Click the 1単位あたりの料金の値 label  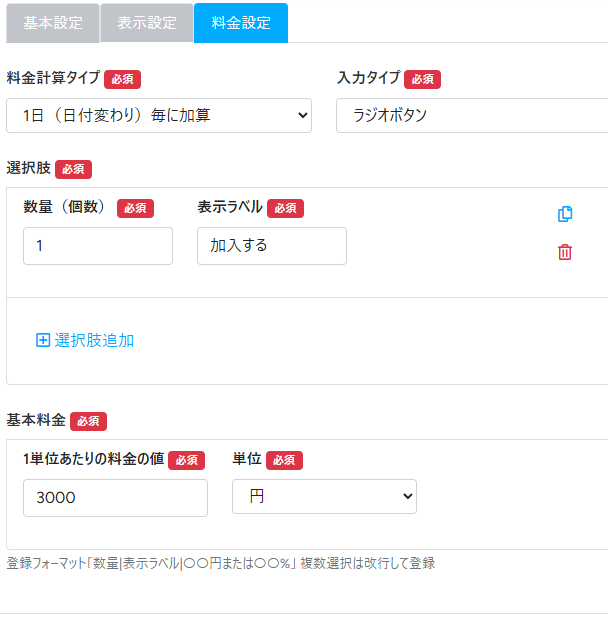coord(92,459)
